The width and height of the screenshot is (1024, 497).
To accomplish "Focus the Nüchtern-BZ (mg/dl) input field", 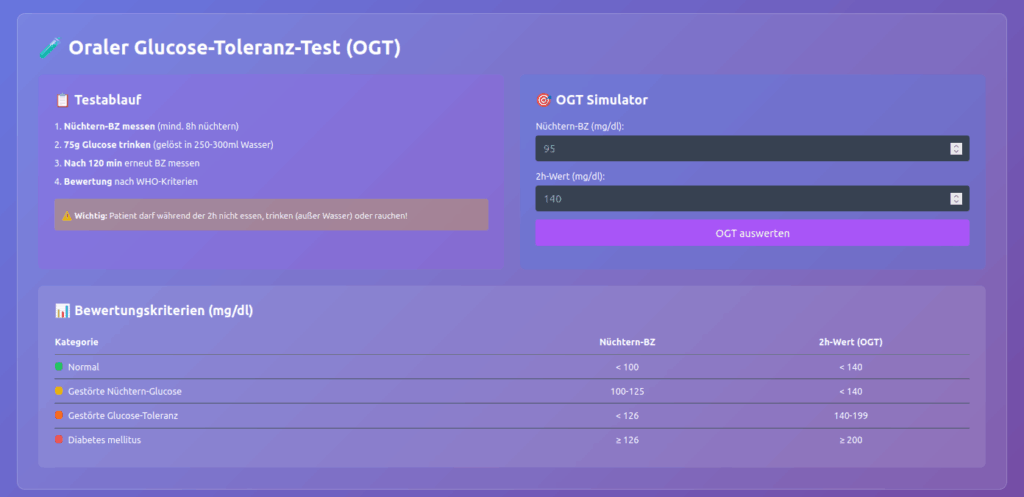I will click(740, 149).
